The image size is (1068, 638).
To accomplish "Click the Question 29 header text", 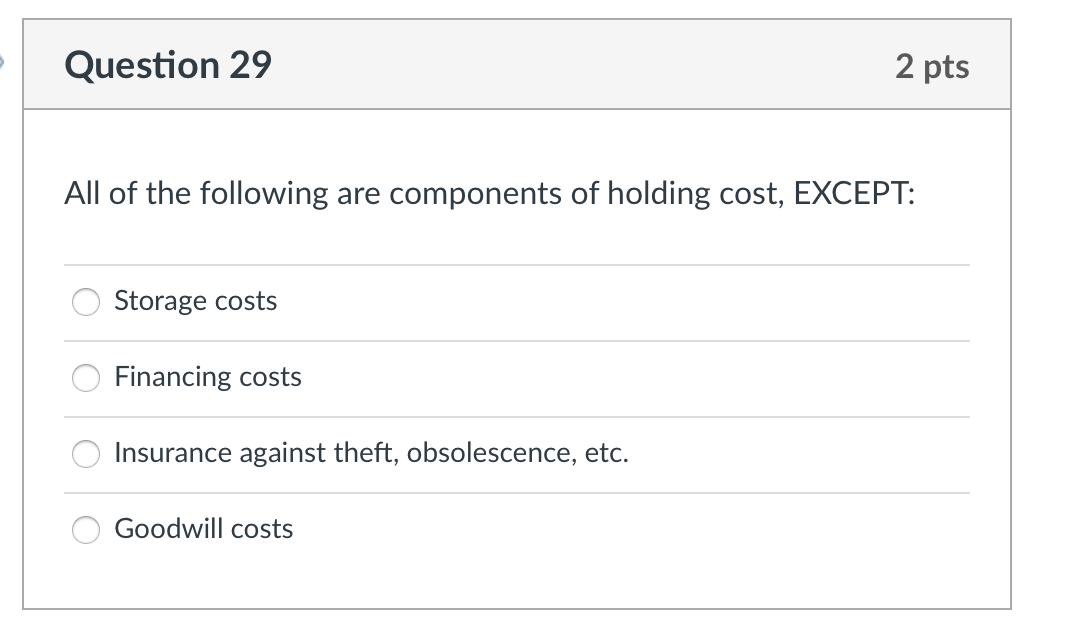I will (x=166, y=65).
